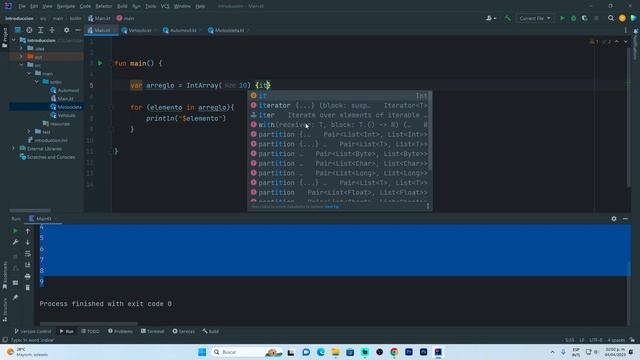Image resolution: width=640 pixels, height=360 pixels.
Task: Open the Project panel settings gear
Action: tap(67, 30)
